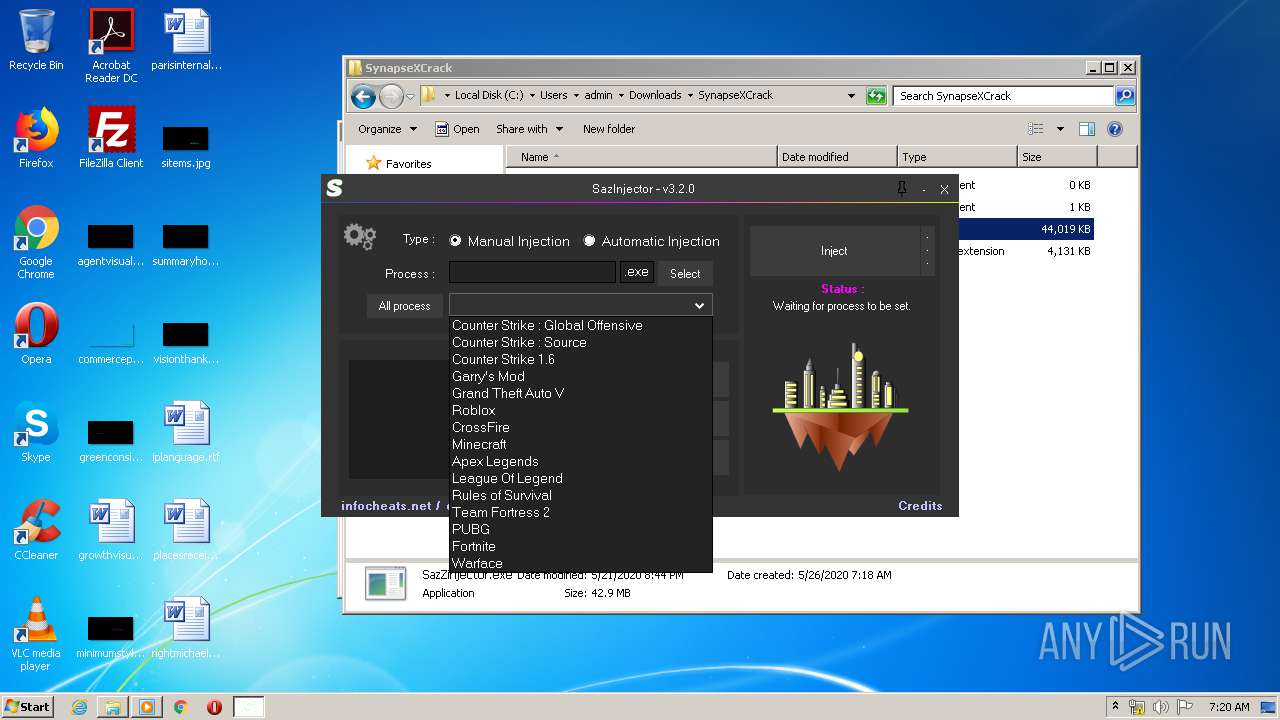Image resolution: width=1280 pixels, height=720 pixels.
Task: Click the SazInjector pin icon
Action: tap(901, 188)
